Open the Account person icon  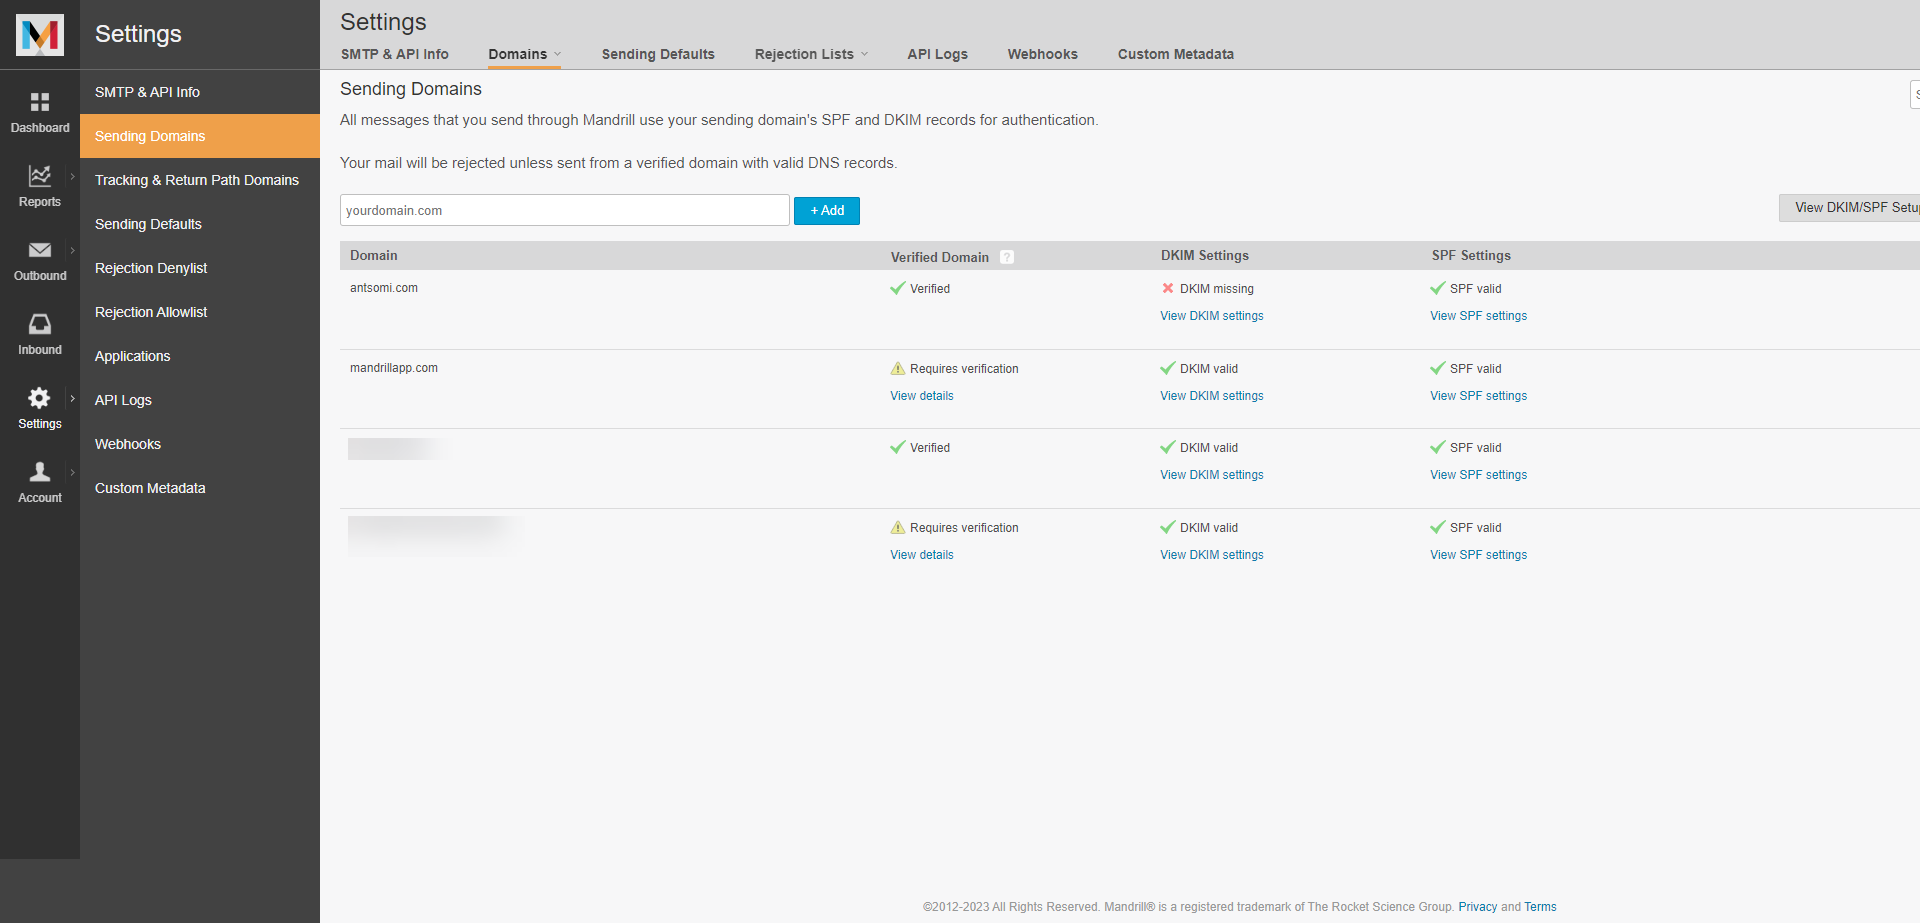(40, 472)
